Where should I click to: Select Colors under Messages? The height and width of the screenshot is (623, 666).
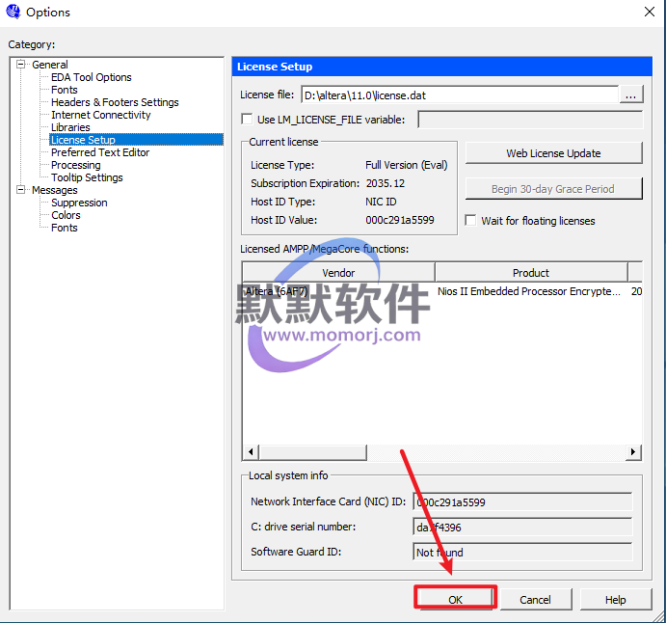66,215
